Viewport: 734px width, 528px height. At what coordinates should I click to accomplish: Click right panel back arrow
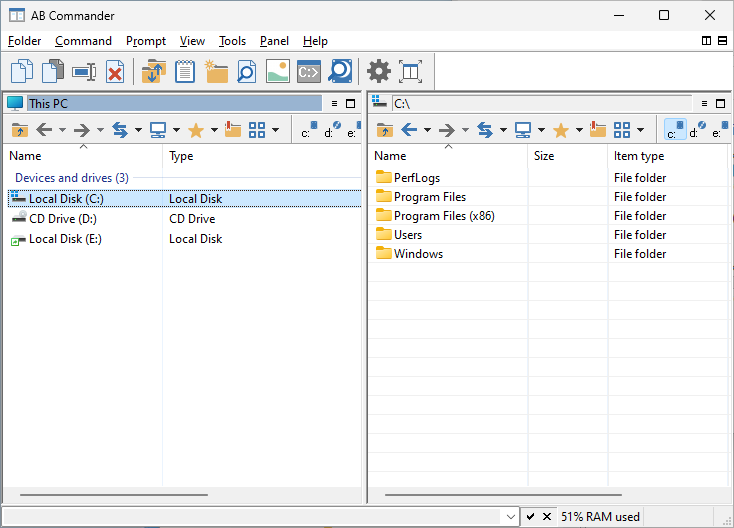[x=410, y=130]
